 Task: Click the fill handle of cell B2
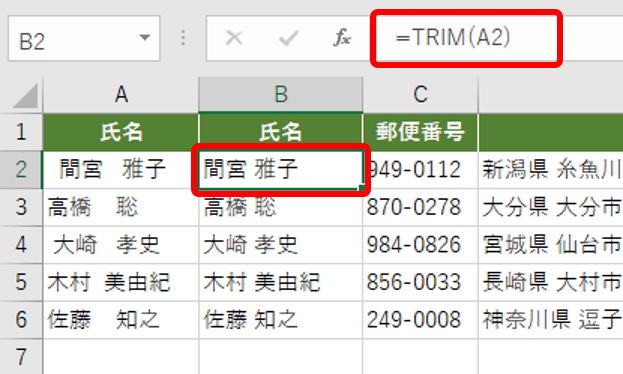point(362,188)
